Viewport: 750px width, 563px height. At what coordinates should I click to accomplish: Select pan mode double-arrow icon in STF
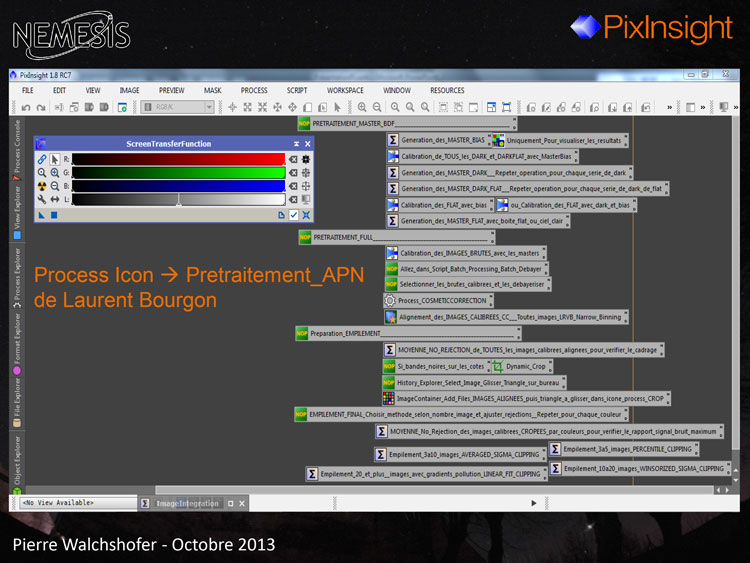click(x=55, y=199)
